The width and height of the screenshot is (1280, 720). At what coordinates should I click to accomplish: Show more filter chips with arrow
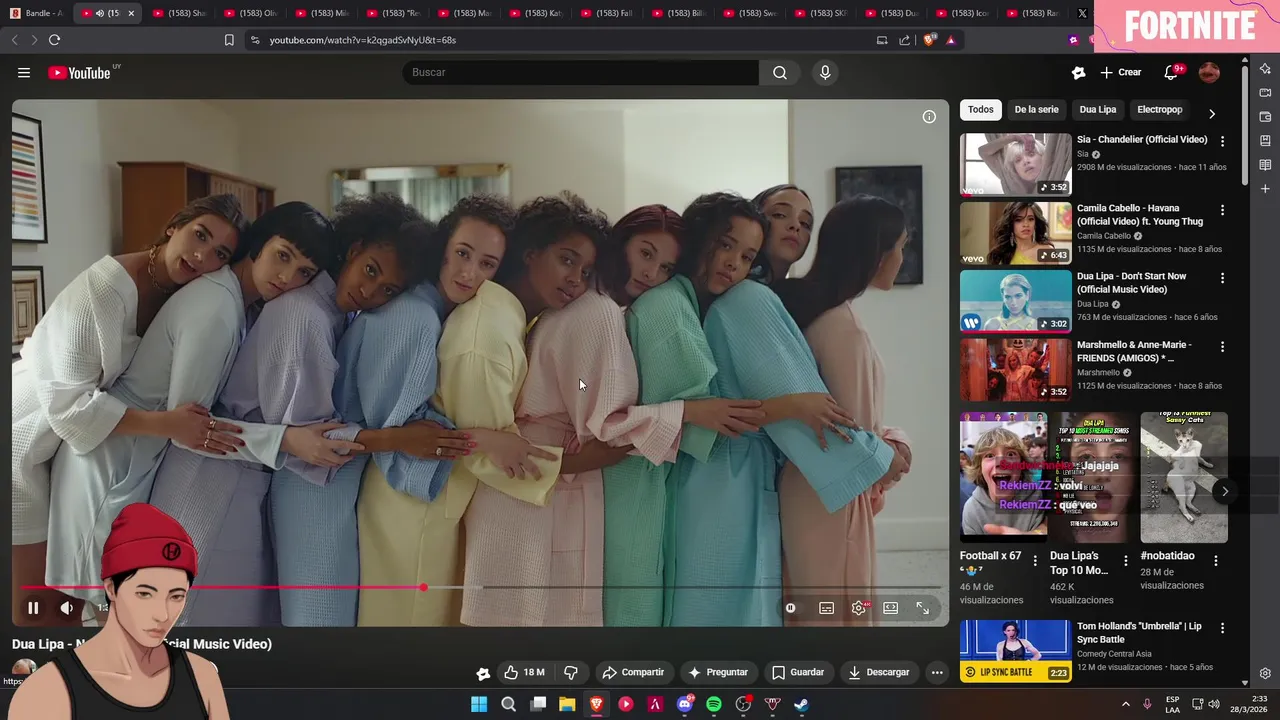(x=1212, y=113)
